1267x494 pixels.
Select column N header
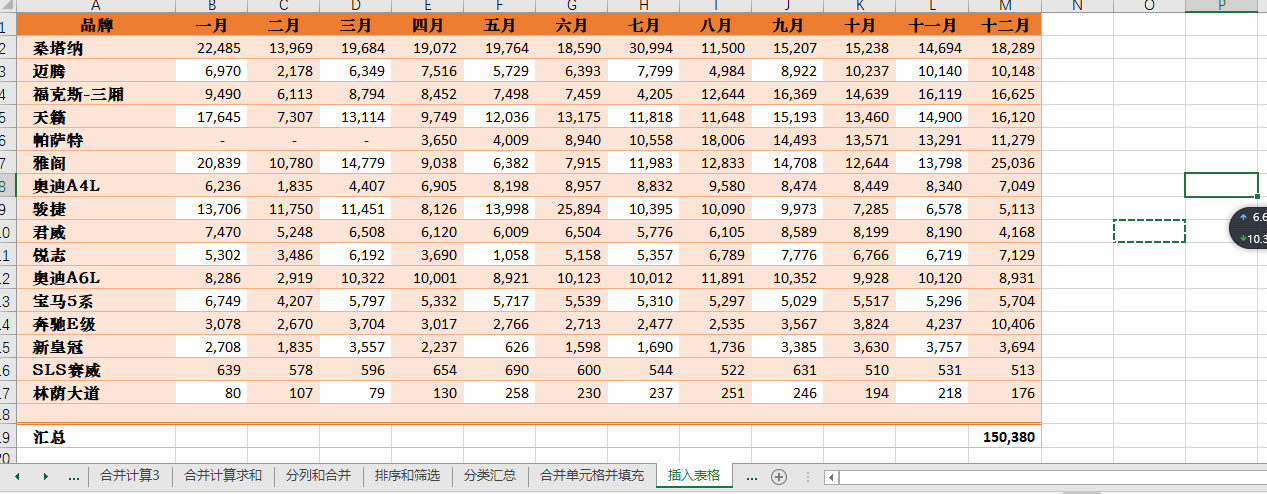1077,6
